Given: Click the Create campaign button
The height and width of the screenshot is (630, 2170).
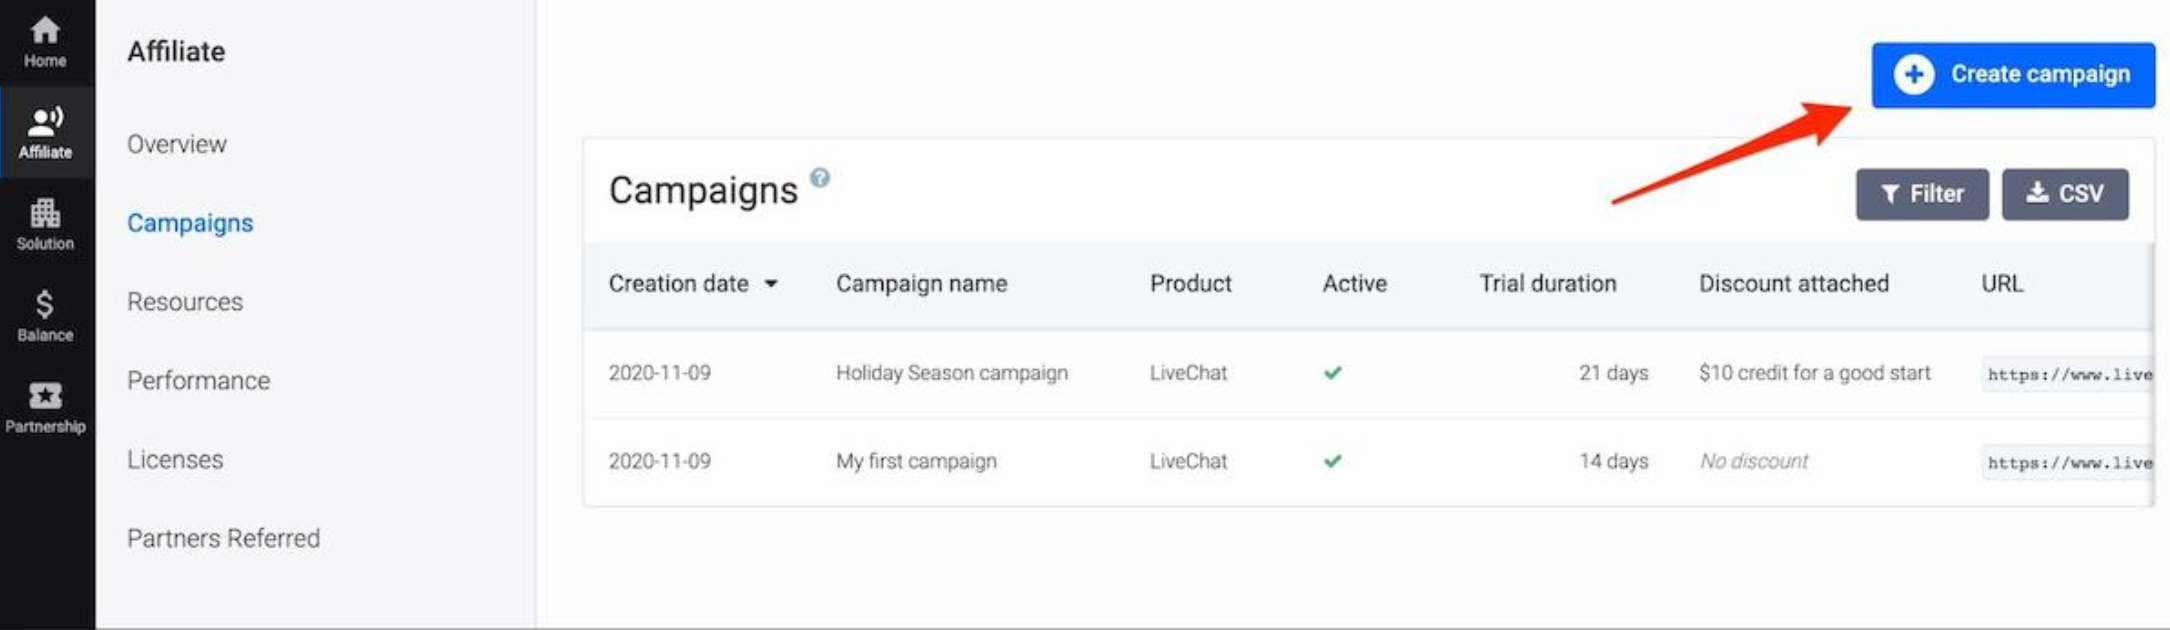Looking at the screenshot, I should tap(2012, 74).
